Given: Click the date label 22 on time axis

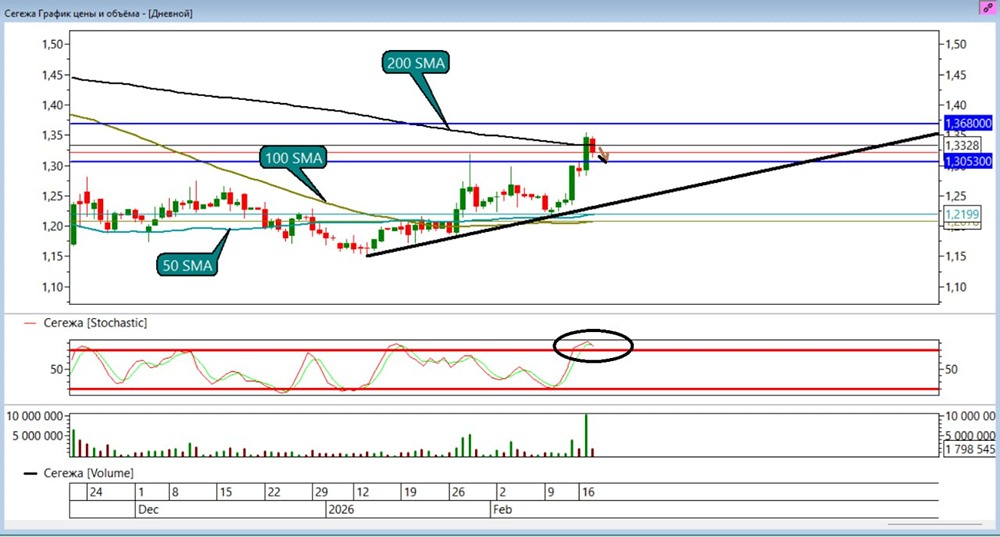Looking at the screenshot, I should [x=274, y=492].
